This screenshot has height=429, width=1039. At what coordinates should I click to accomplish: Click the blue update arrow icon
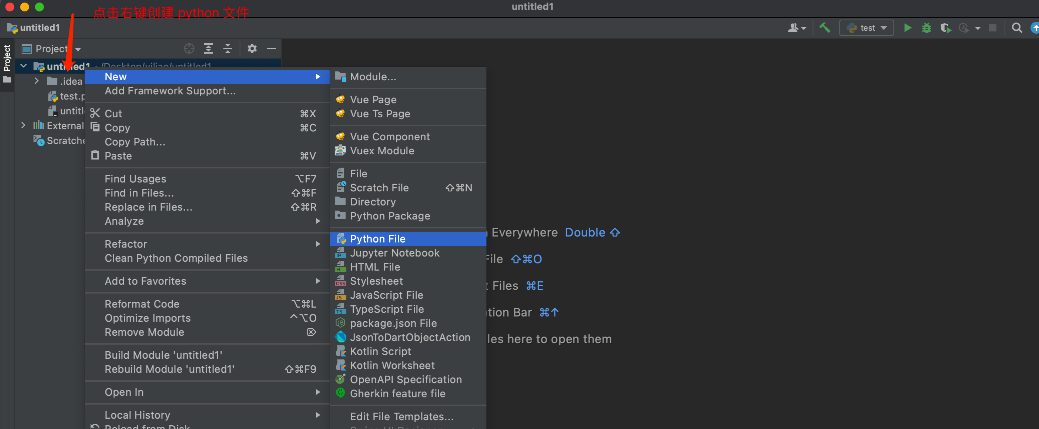click(x=1036, y=28)
